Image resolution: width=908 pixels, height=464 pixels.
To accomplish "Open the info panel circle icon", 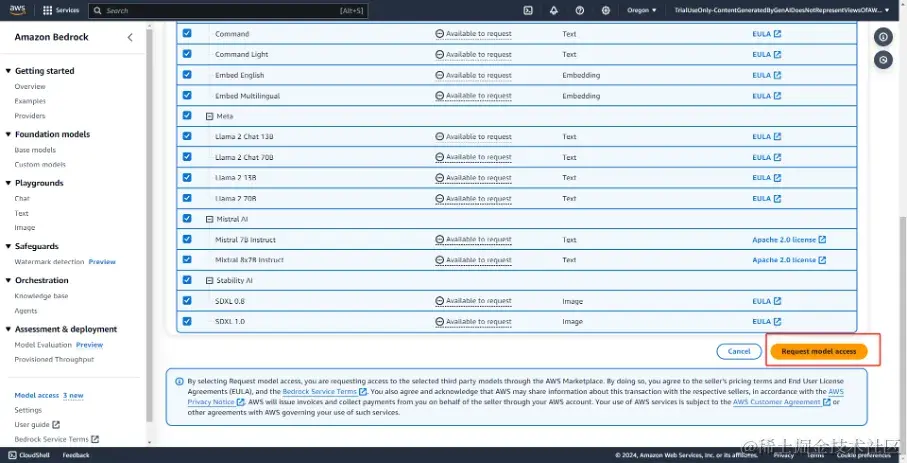I will pyautogui.click(x=883, y=37).
